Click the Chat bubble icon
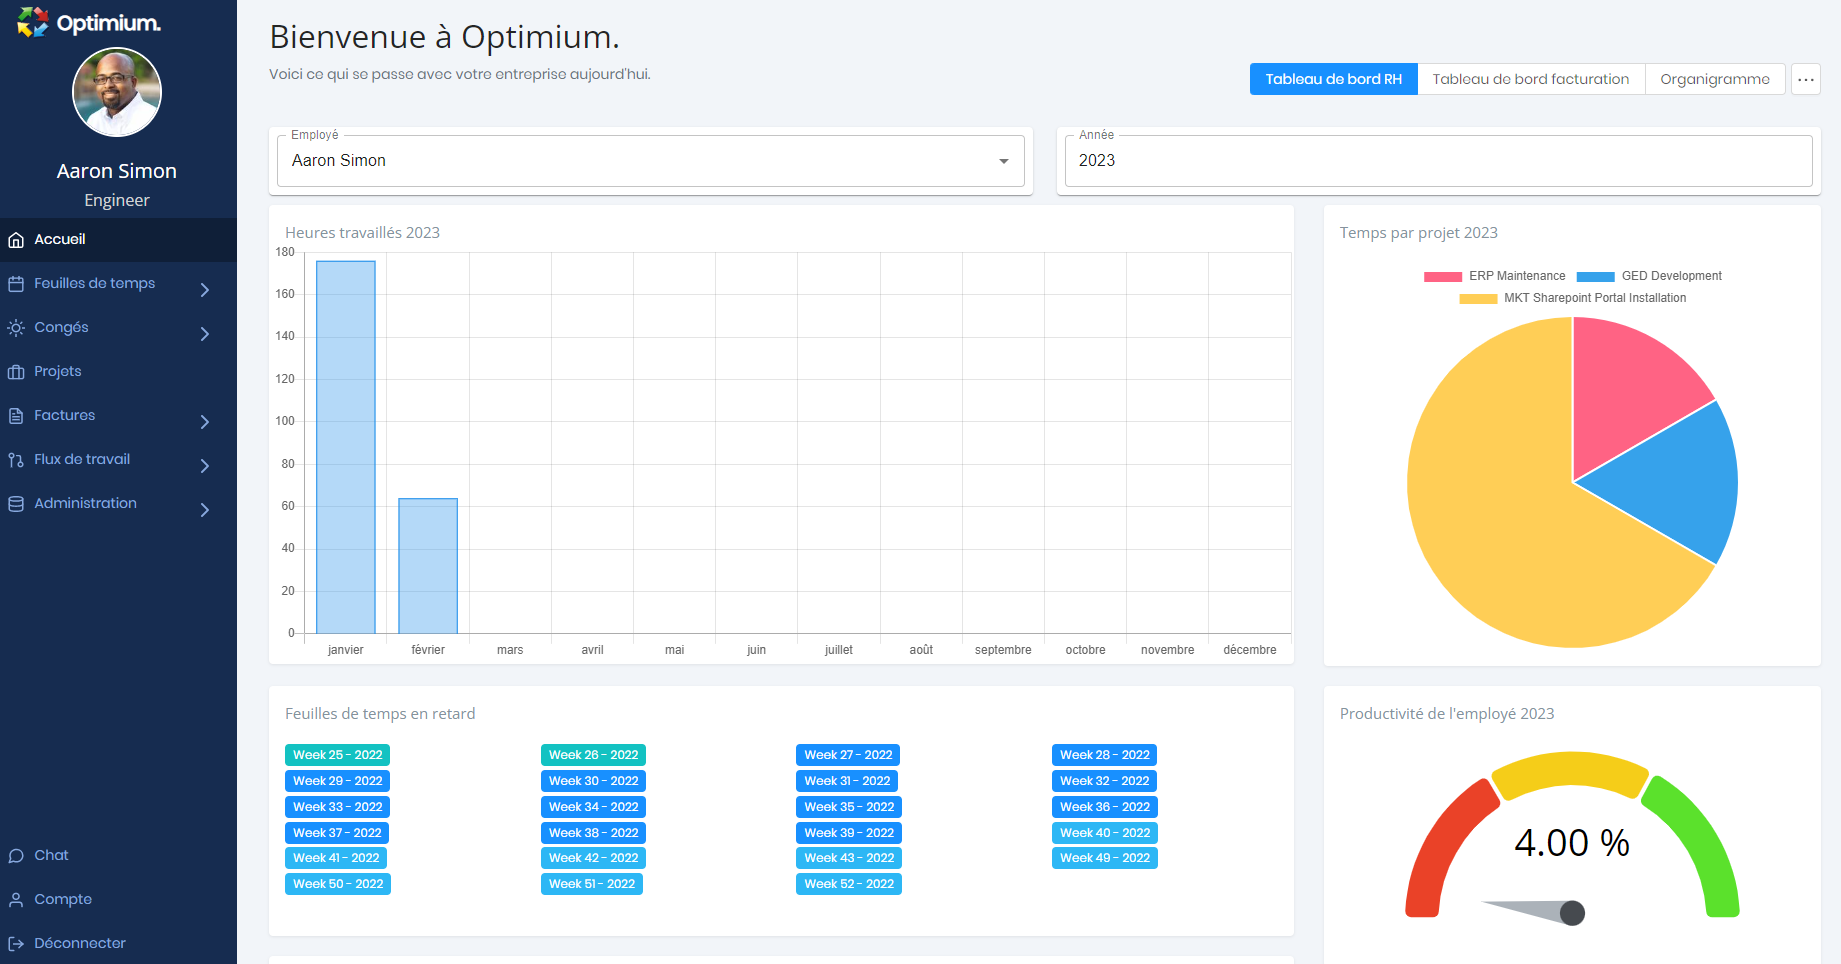Image resolution: width=1841 pixels, height=964 pixels. (16, 856)
